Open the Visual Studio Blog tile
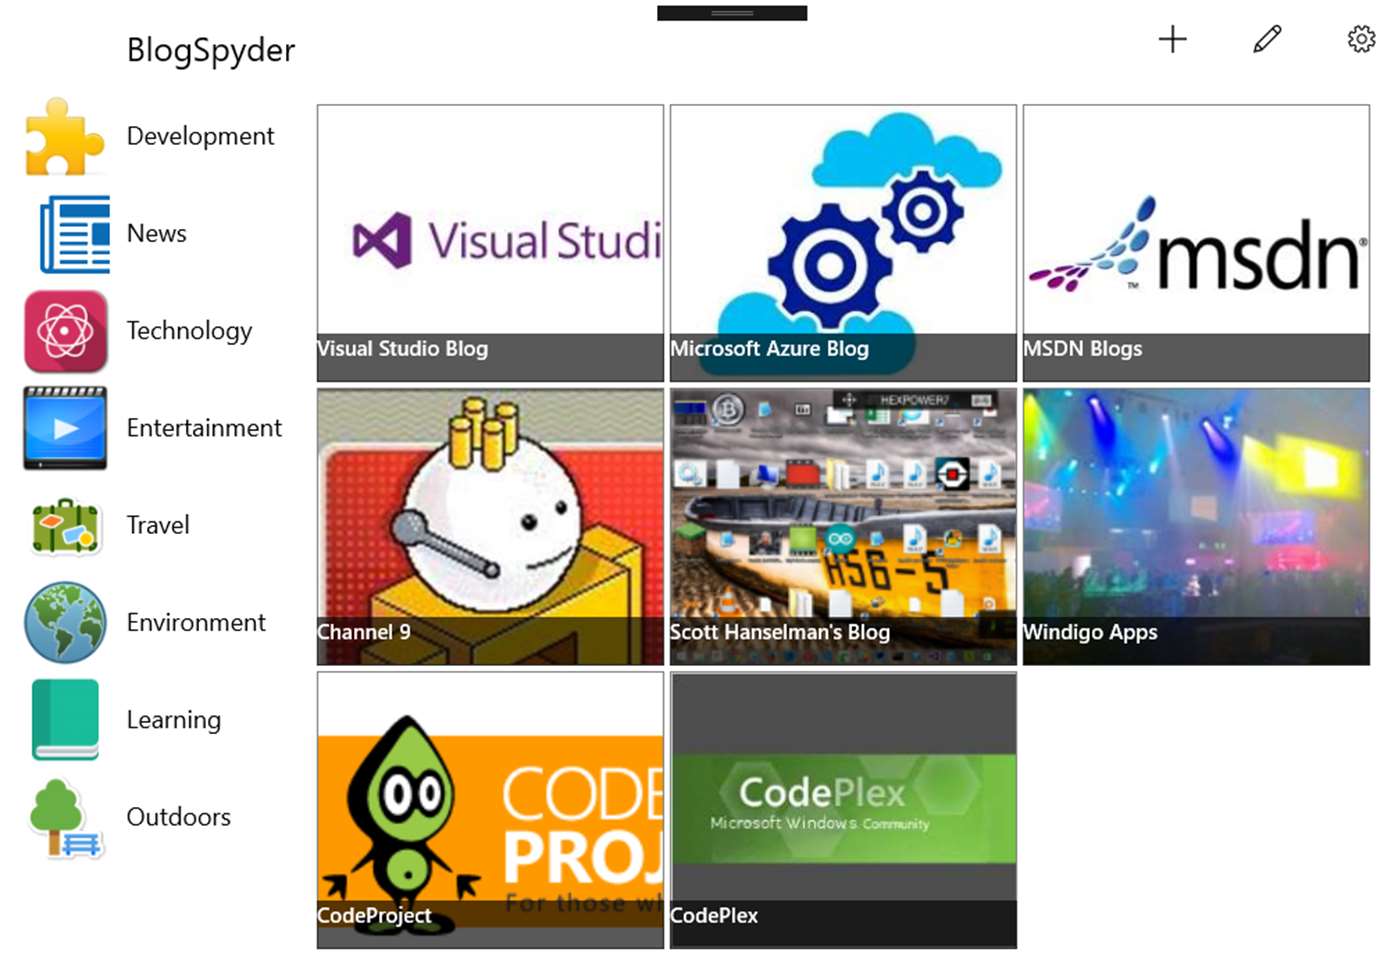 click(490, 243)
